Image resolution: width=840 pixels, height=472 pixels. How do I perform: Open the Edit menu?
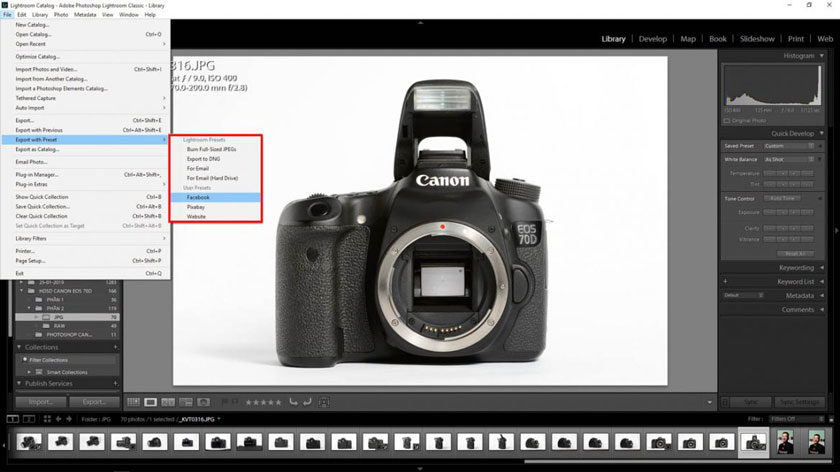(x=21, y=14)
